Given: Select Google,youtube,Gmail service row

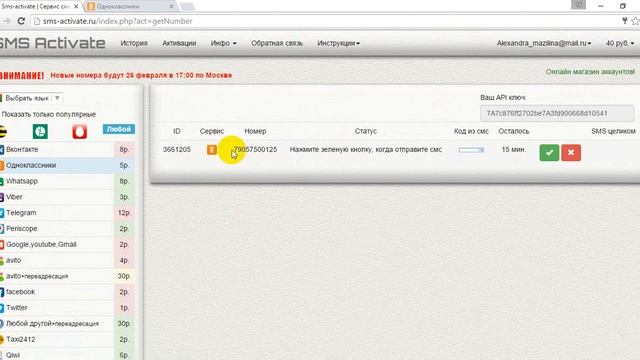Looking at the screenshot, I should [67, 244].
